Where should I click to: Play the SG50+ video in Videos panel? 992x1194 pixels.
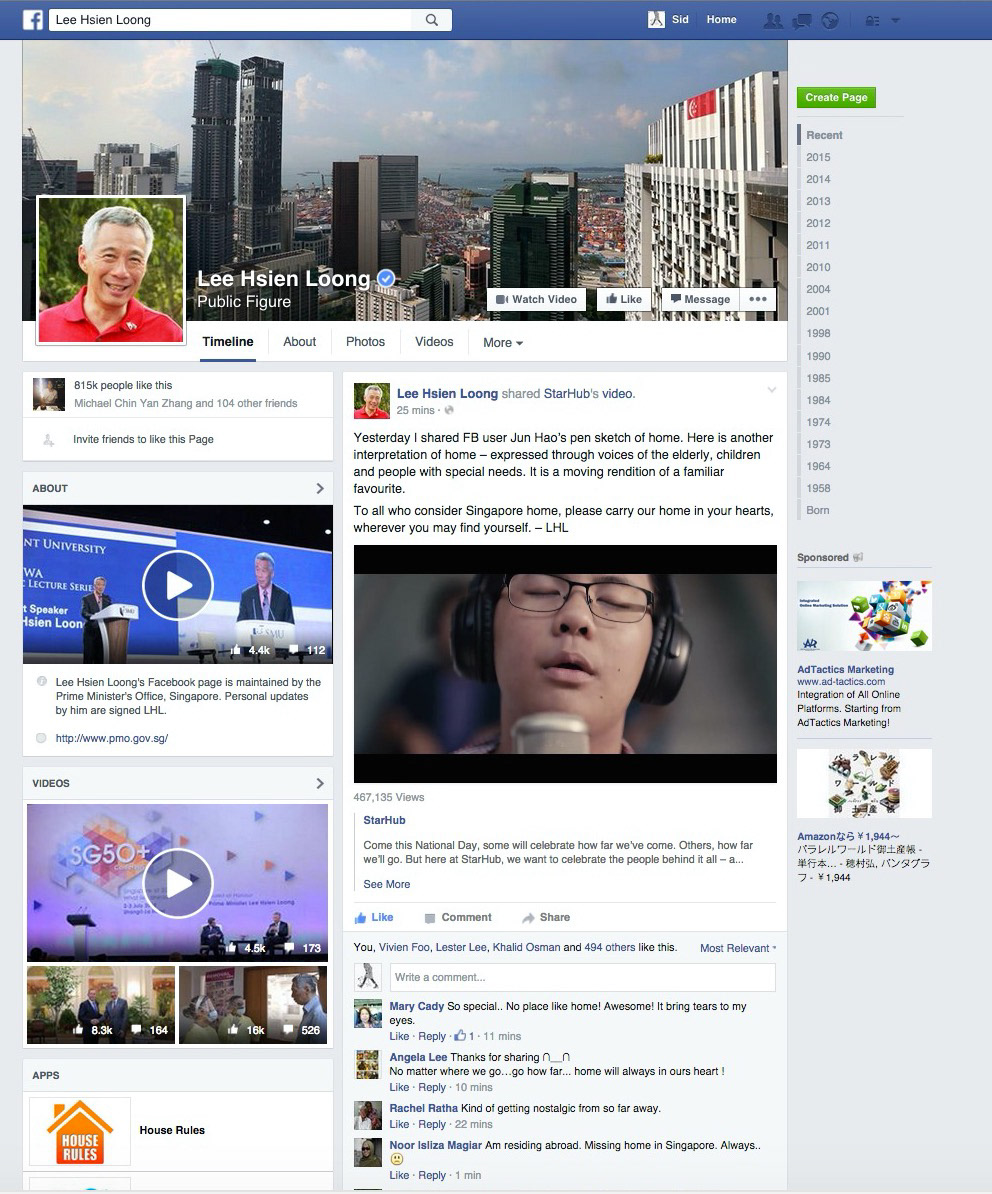point(178,883)
